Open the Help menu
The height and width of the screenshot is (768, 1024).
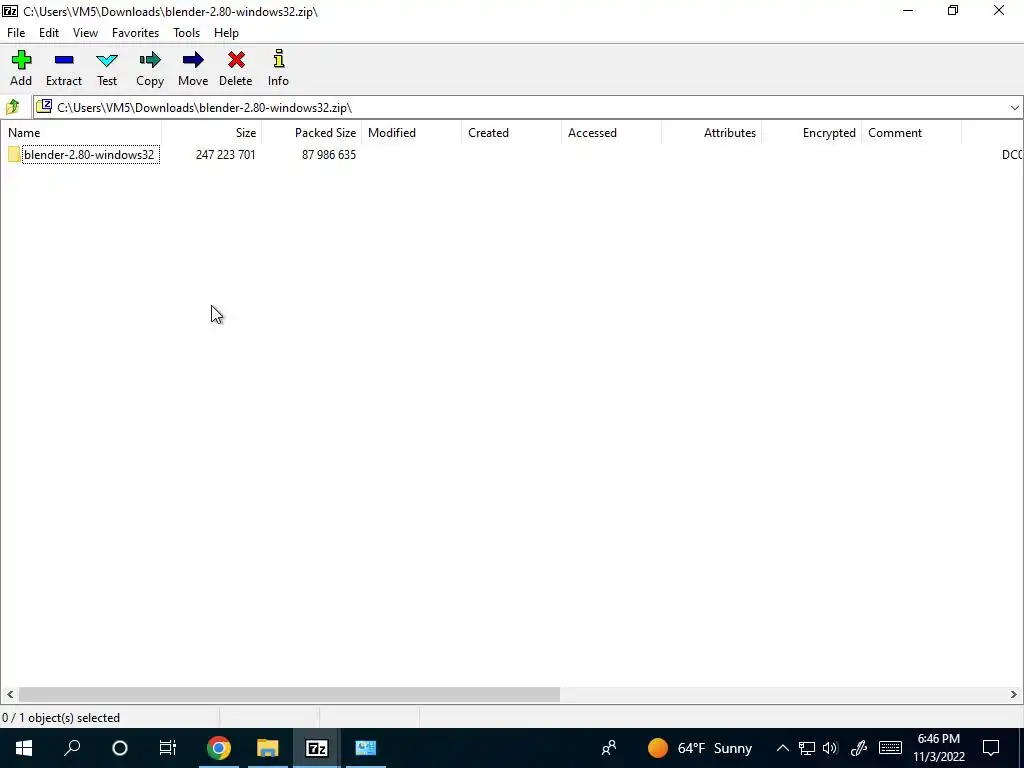pyautogui.click(x=226, y=33)
